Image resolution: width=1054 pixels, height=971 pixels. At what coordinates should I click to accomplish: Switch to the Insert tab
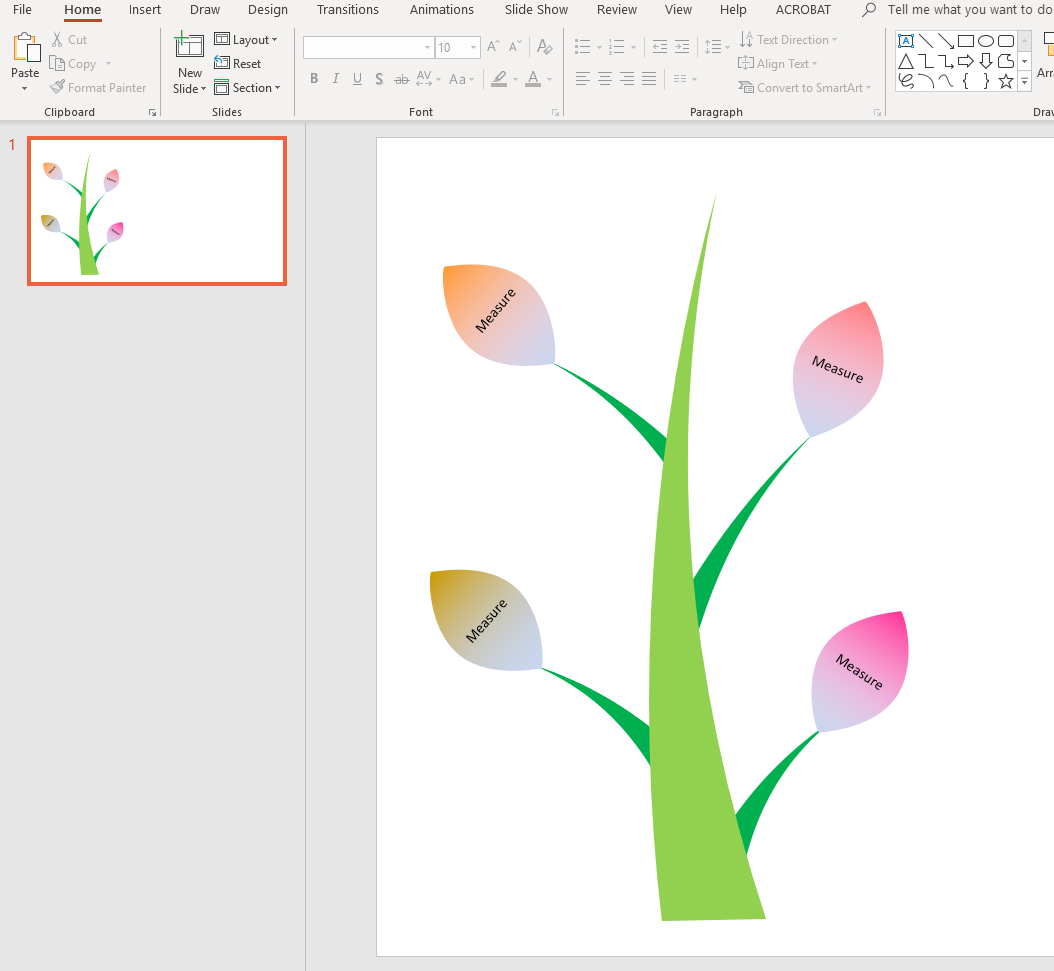coord(145,9)
